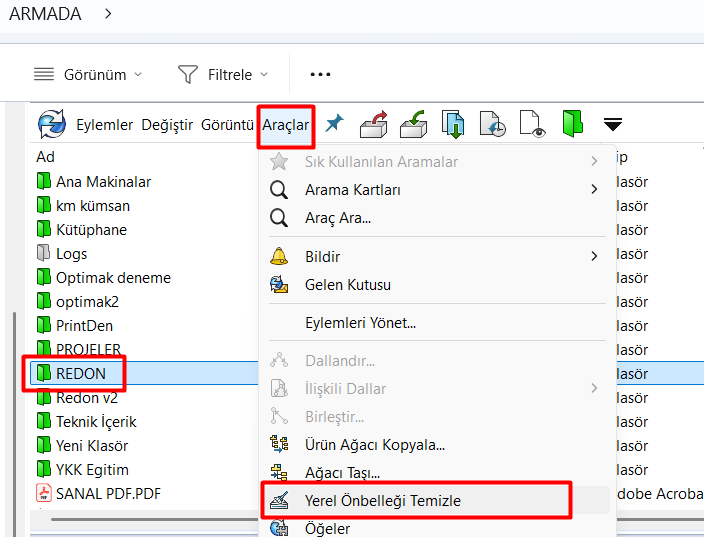Viewport: 705px width, 540px height.
Task: Select the Optimak deneme folder
Action: click(x=113, y=278)
